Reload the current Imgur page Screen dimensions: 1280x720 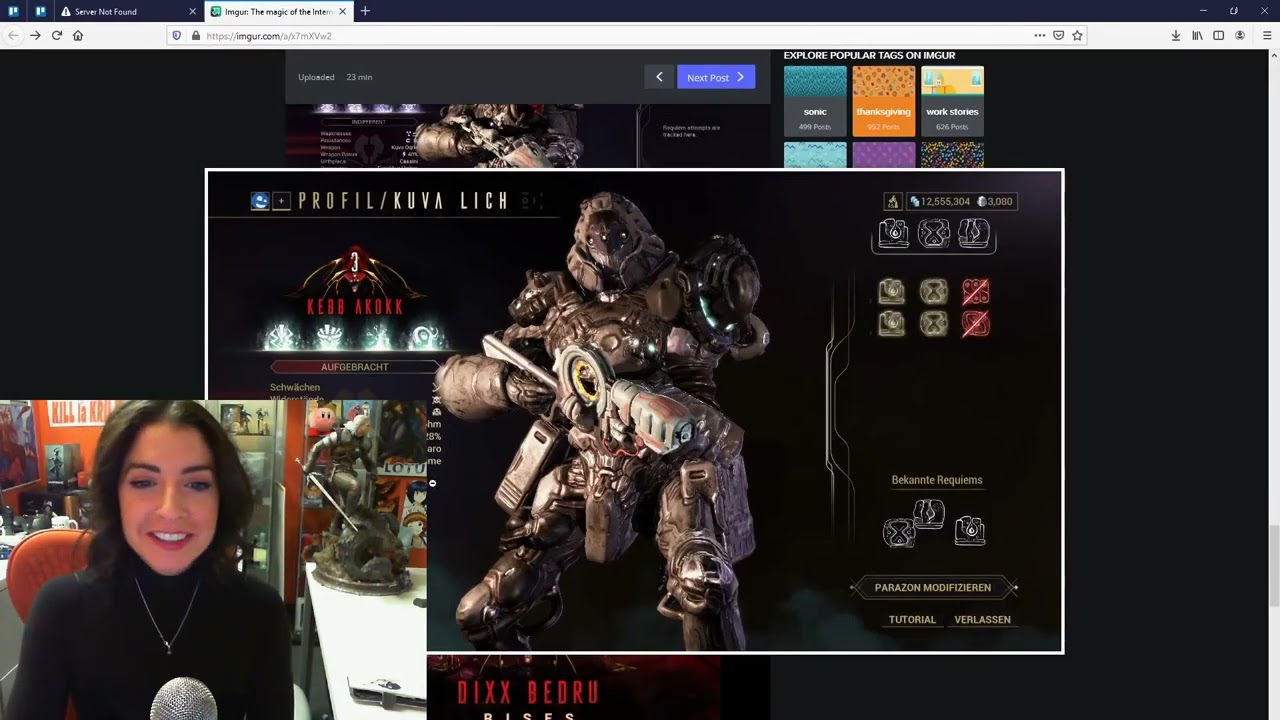pyautogui.click(x=57, y=35)
